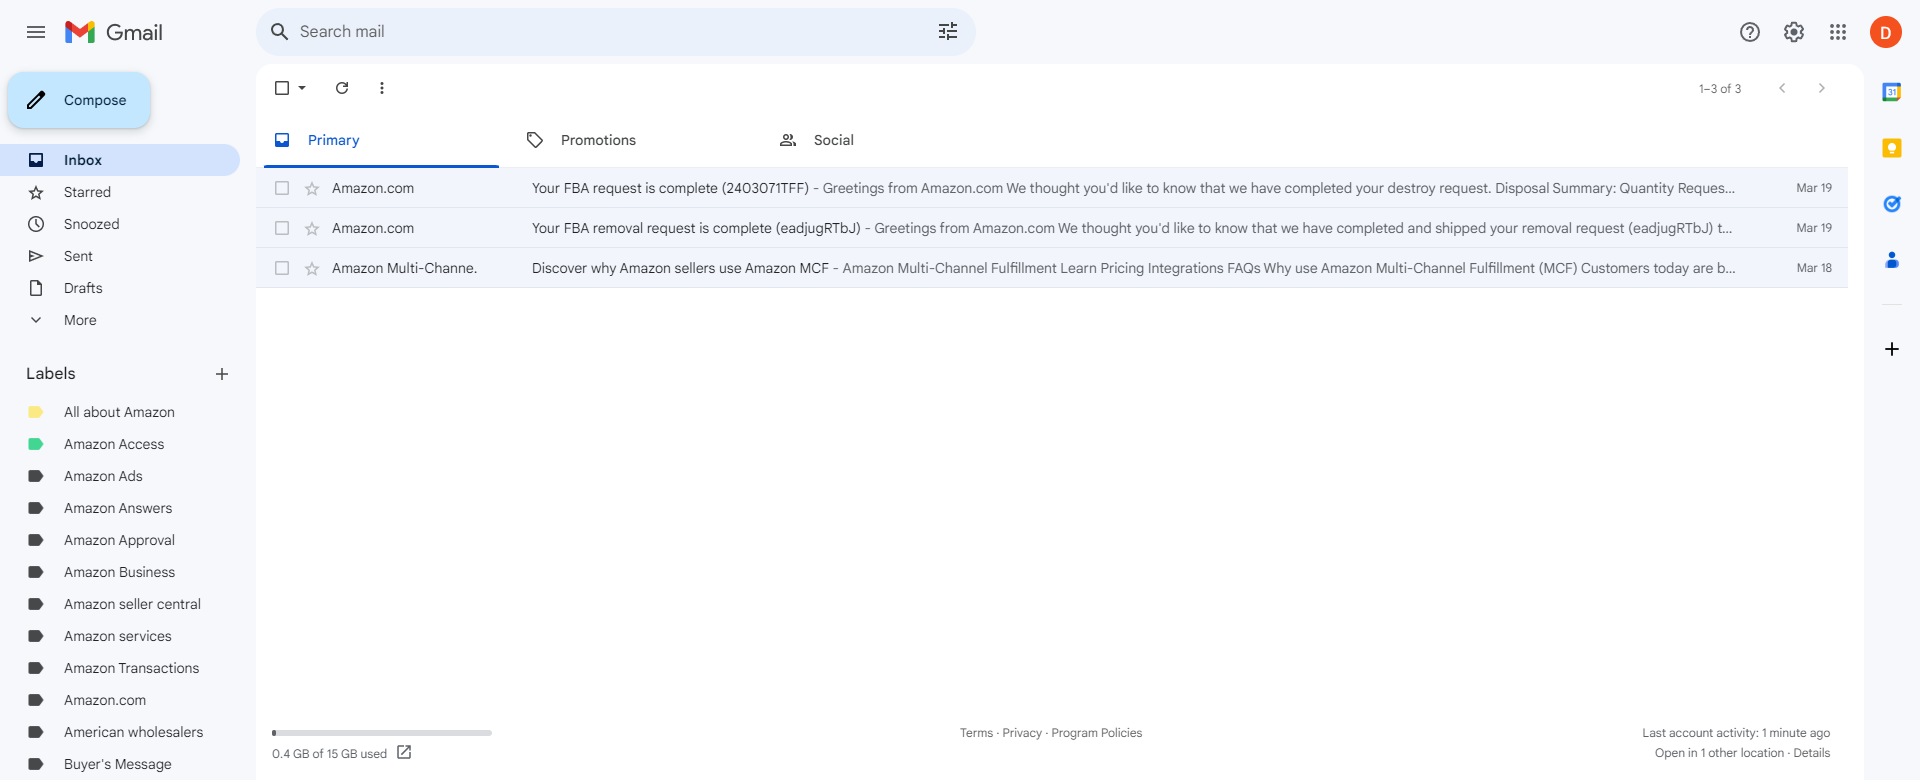1920x780 pixels.
Task: Open the account avatar D
Action: (x=1886, y=32)
